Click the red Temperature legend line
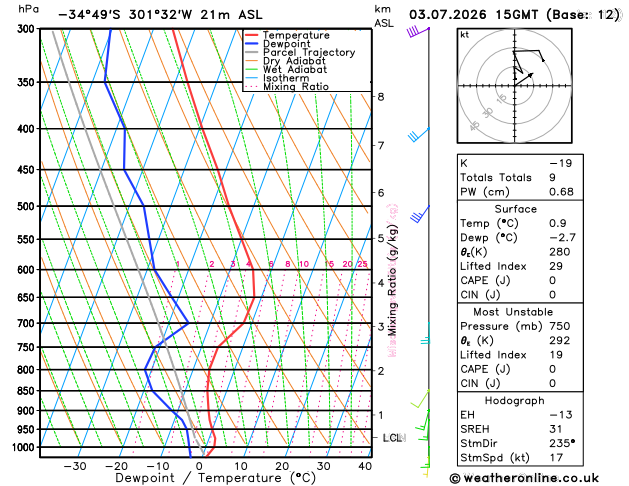Image resolution: width=629 pixels, height=486 pixels. pos(252,35)
